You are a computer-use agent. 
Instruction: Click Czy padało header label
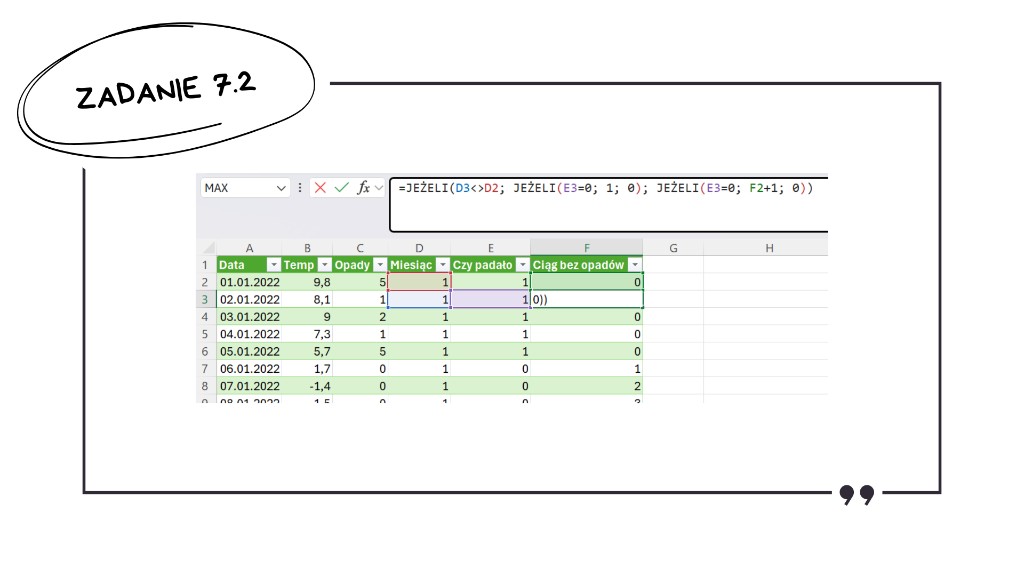(483, 265)
